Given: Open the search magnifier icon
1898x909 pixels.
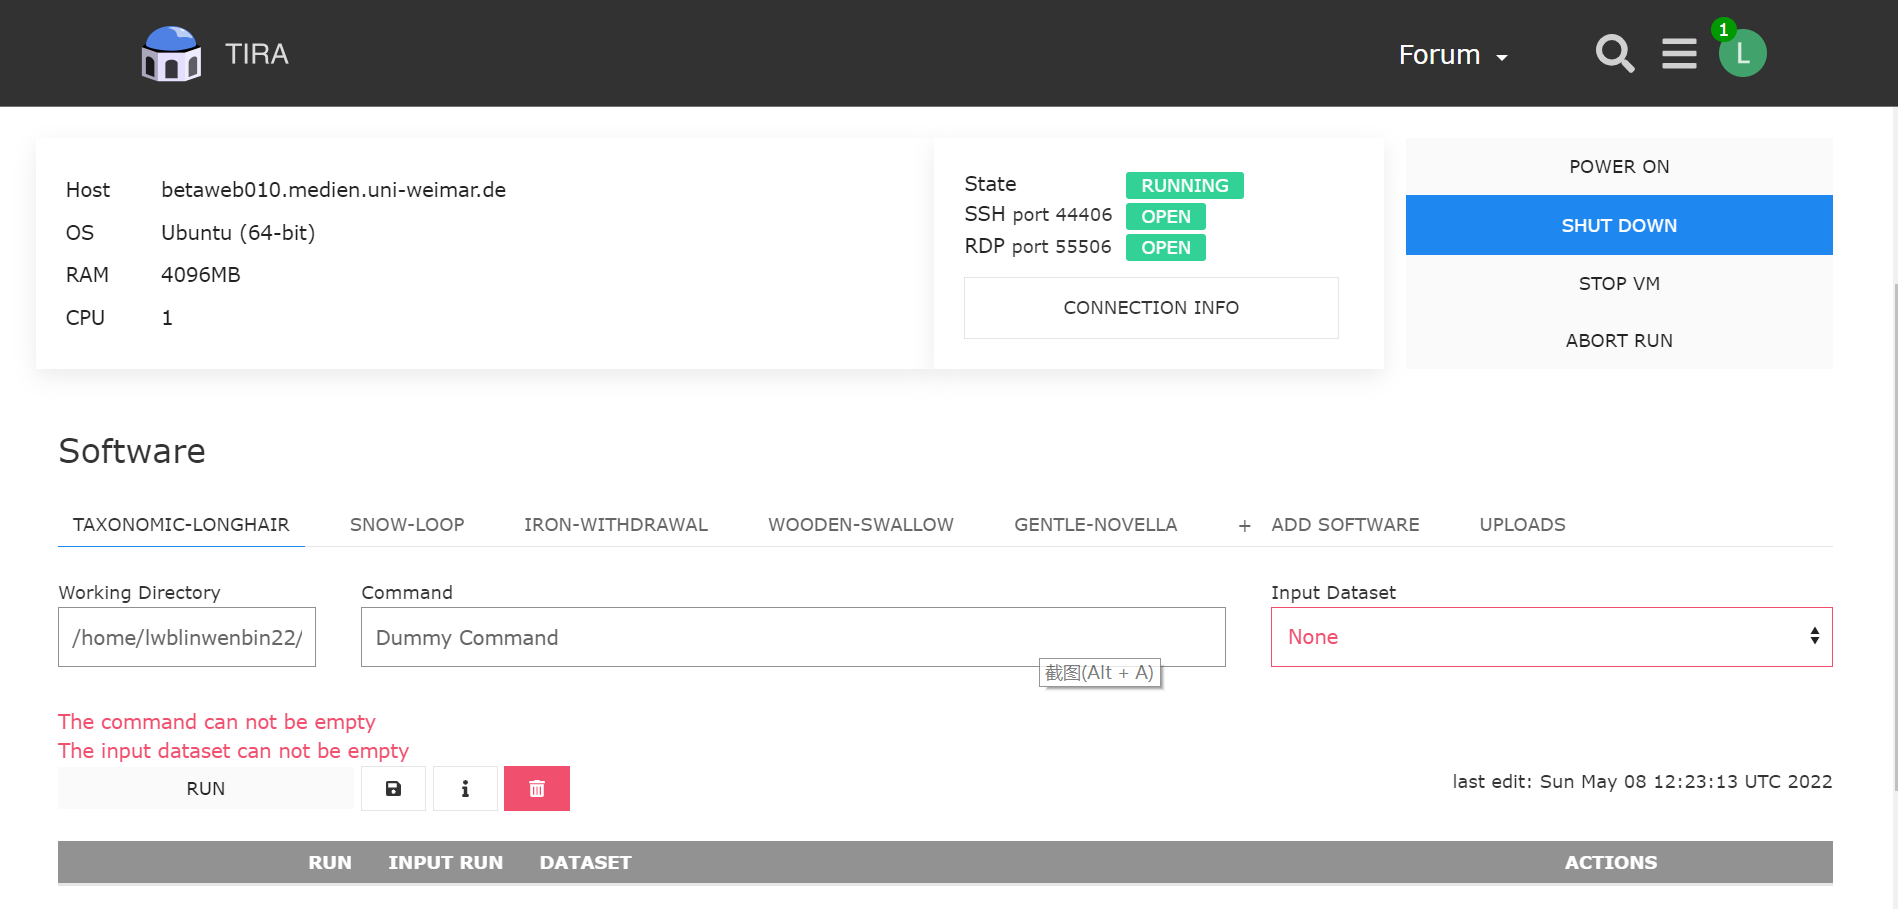Looking at the screenshot, I should pyautogui.click(x=1614, y=54).
